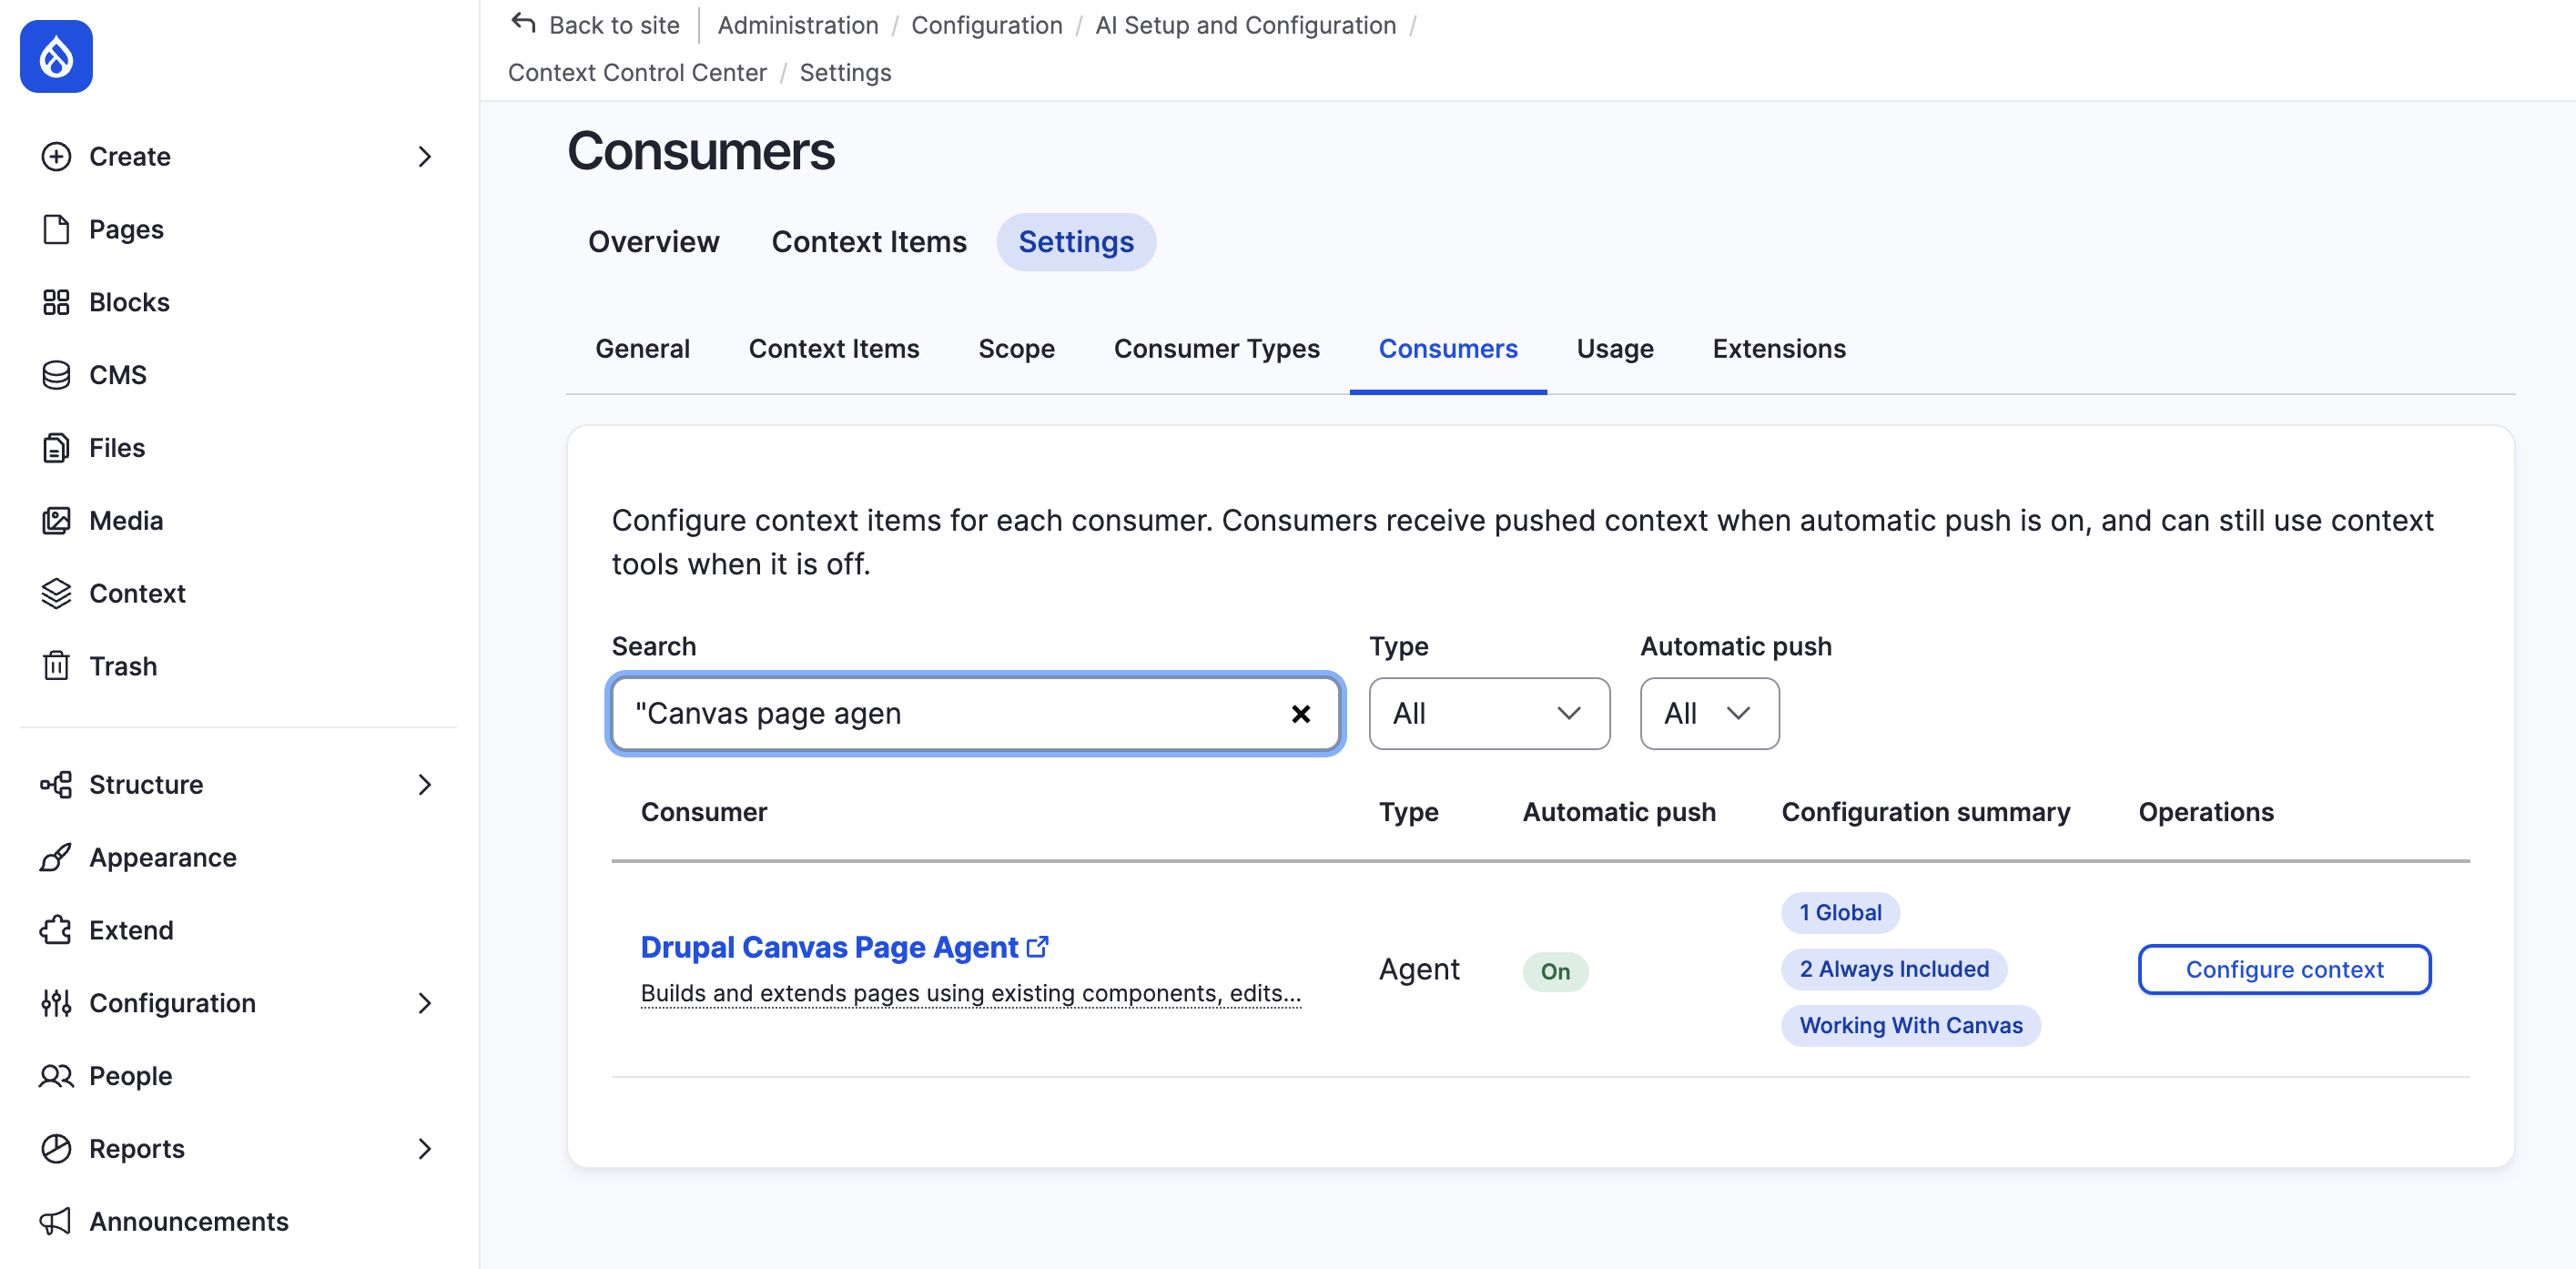Click the Media image icon
Screen dimensions: 2576x1269
click(x=56, y=520)
